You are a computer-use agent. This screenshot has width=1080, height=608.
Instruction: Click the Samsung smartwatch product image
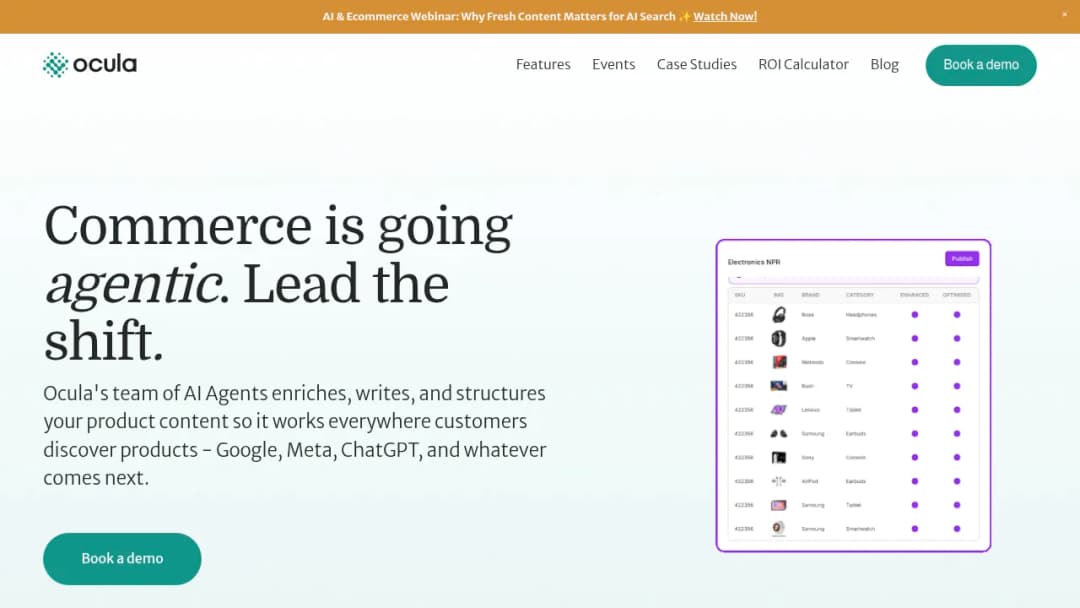point(778,528)
